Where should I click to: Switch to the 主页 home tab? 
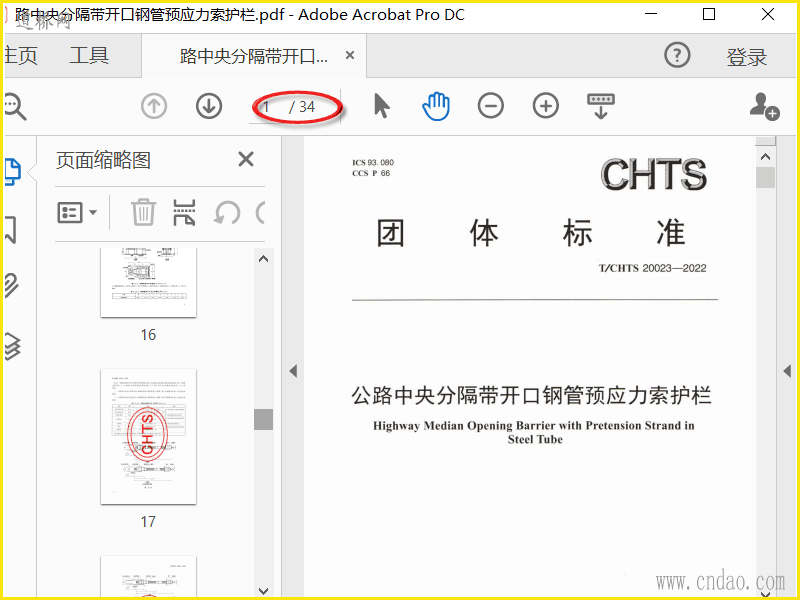point(20,55)
